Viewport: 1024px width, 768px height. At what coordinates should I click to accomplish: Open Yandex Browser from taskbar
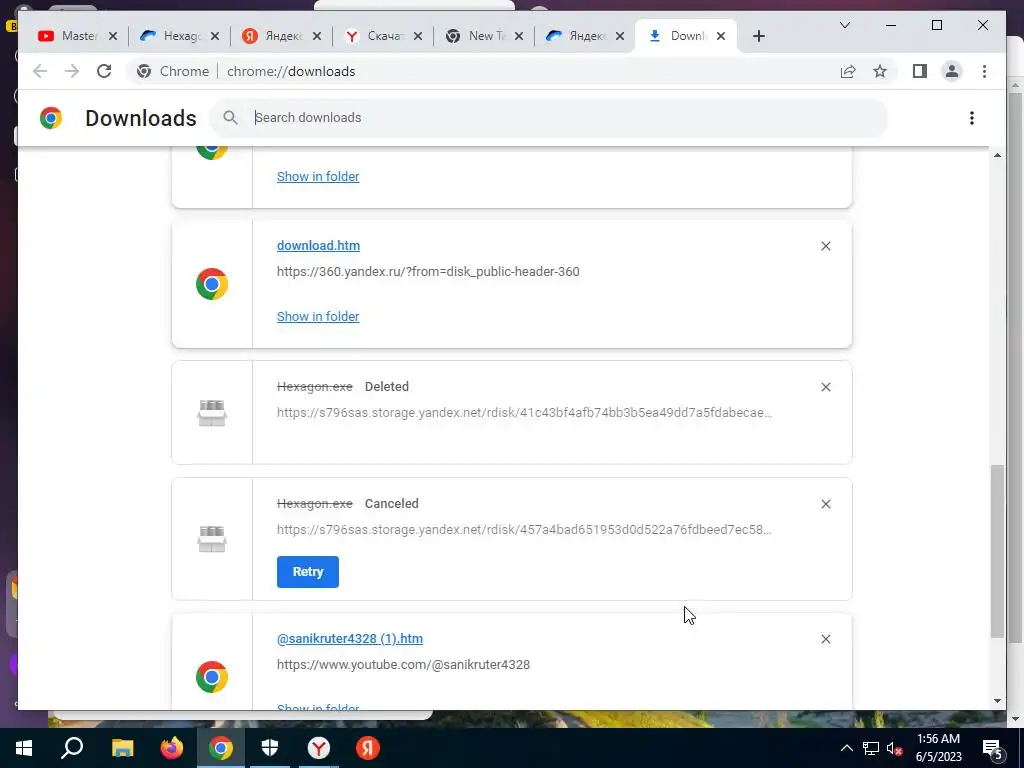319,748
